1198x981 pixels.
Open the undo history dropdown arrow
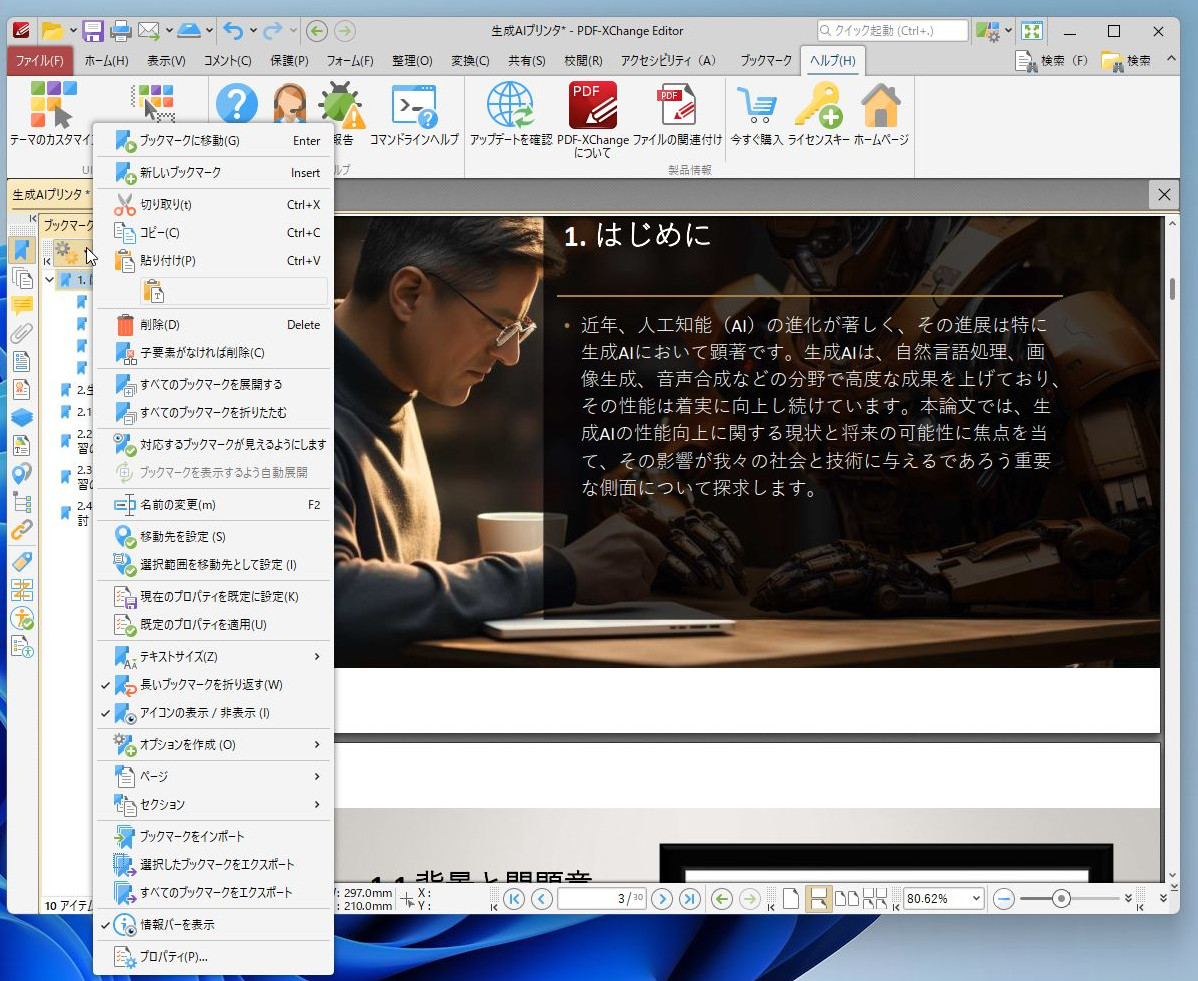tap(253, 31)
